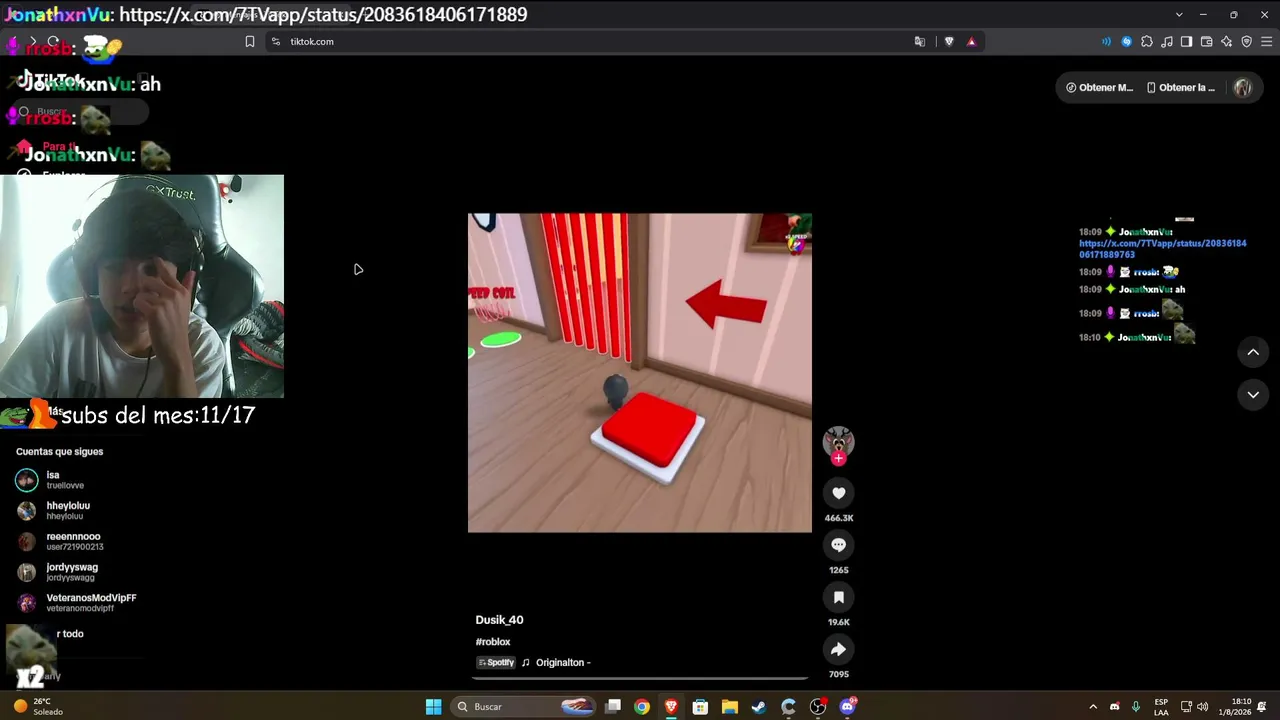Open the Brave Shields lion icon
This screenshot has height=720, width=1280.
pyautogui.click(x=949, y=41)
